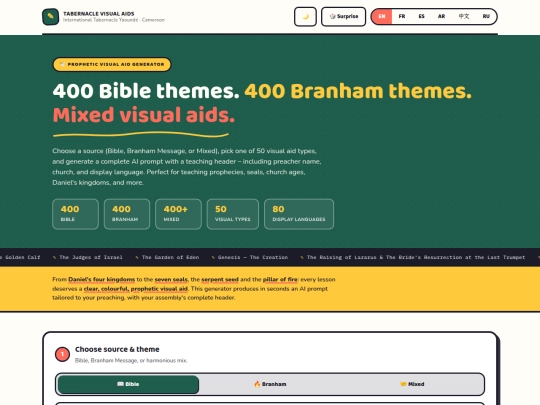Screen dimensions: 540x405
Task: Click the 80 Display Languages stat card
Action: pyautogui.click(x=299, y=214)
